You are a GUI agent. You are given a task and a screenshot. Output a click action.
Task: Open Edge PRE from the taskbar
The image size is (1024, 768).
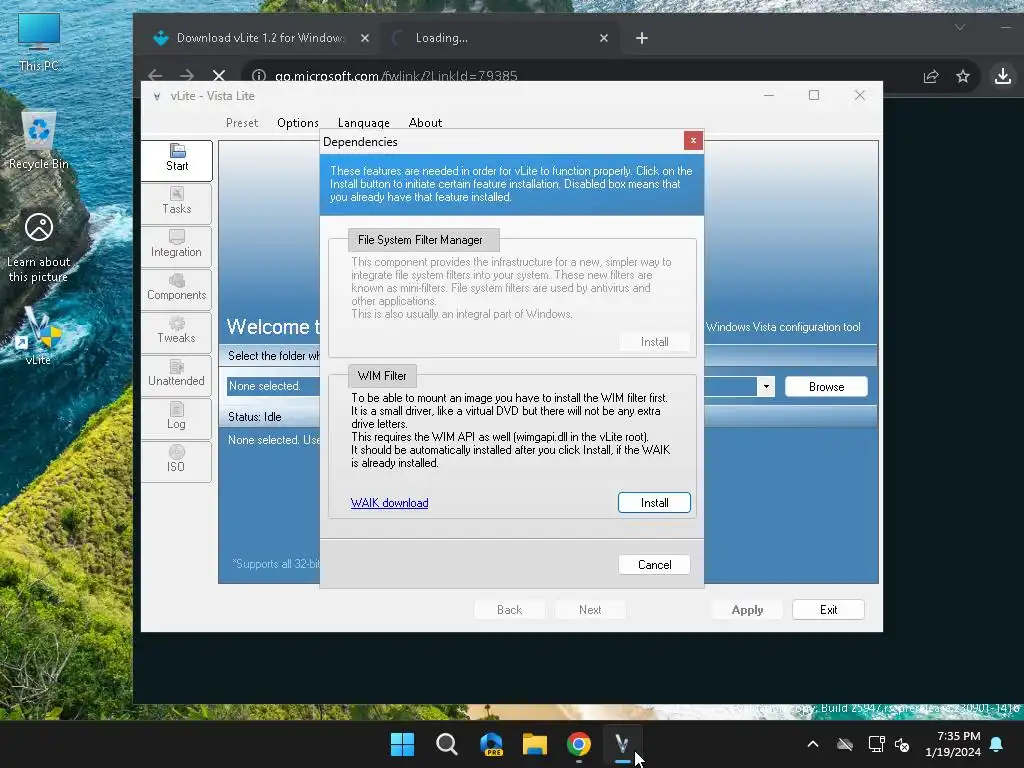[491, 744]
